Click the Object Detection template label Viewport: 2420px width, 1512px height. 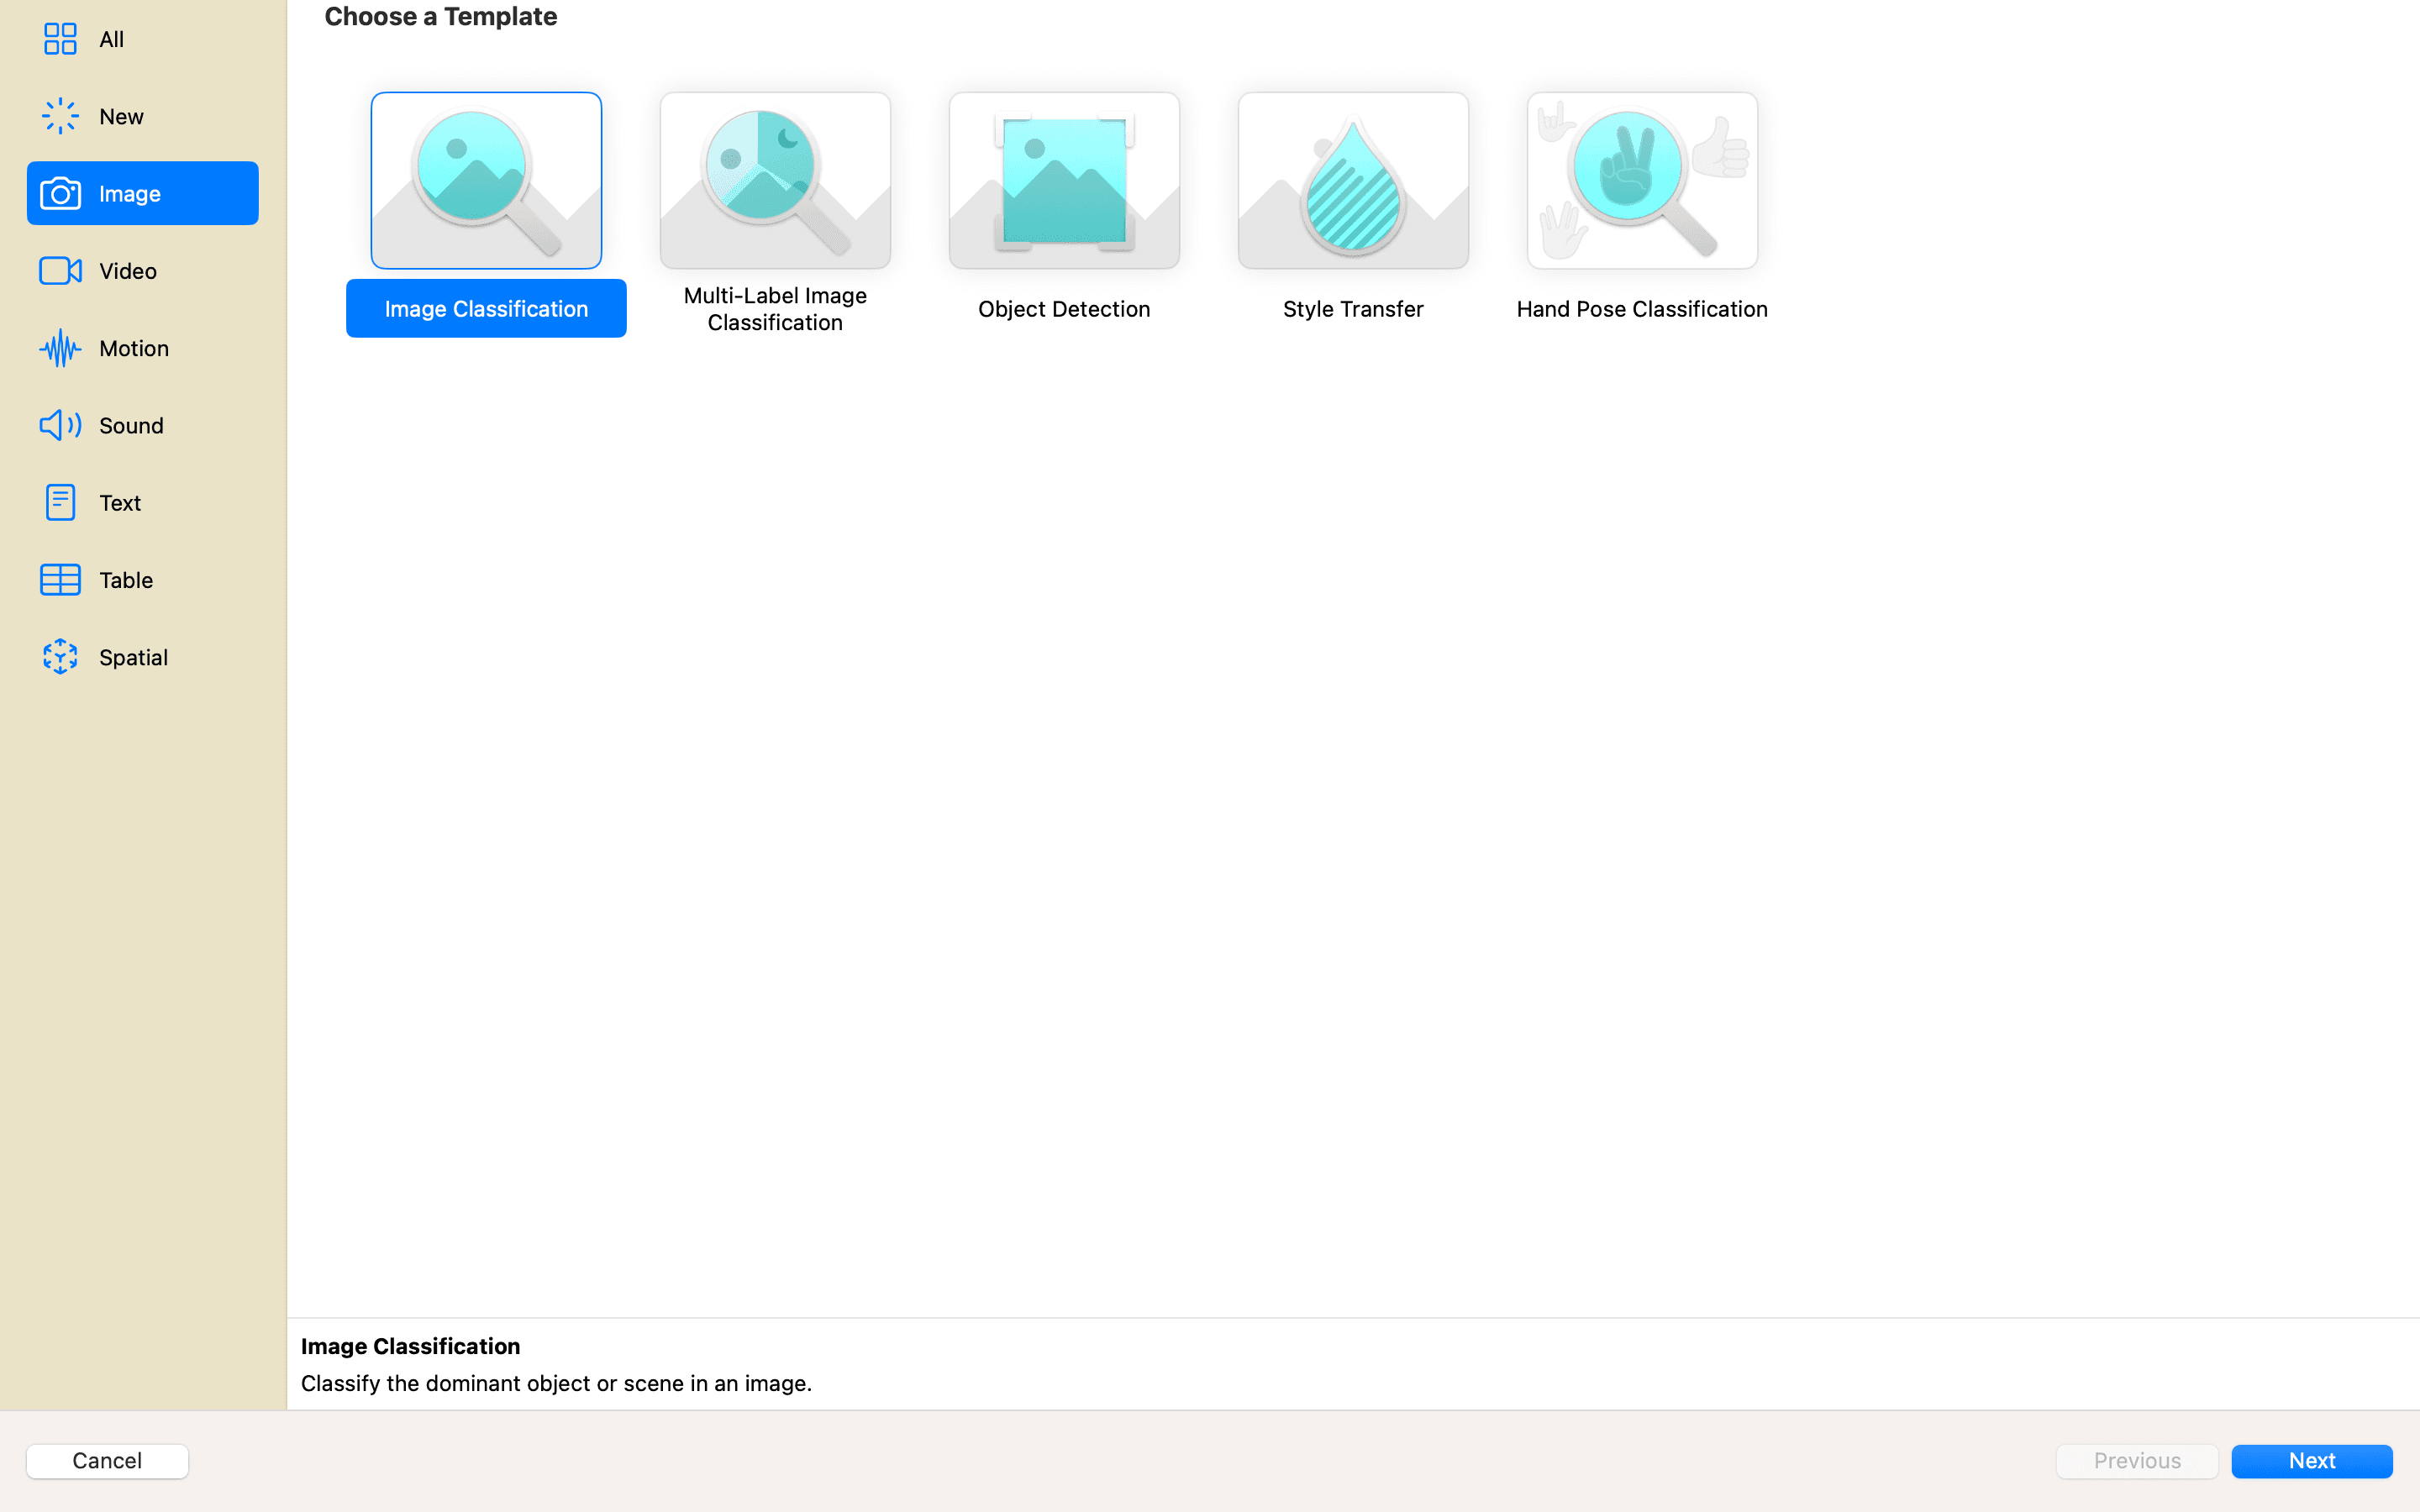point(1064,309)
